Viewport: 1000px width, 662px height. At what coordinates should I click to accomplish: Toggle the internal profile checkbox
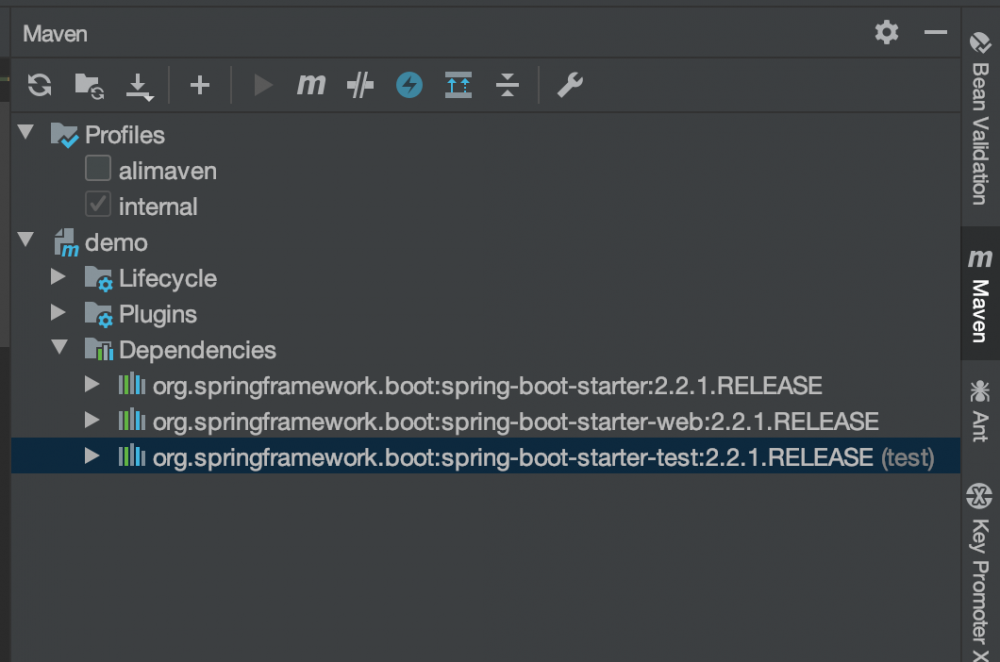[x=98, y=206]
